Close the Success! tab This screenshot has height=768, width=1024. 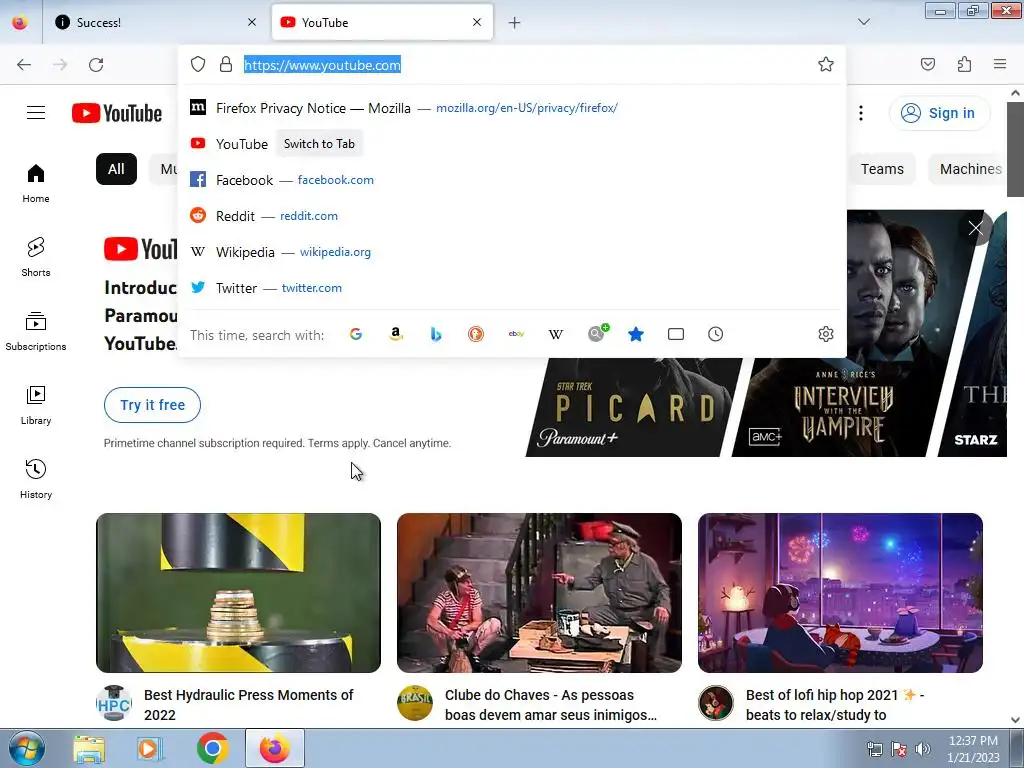coord(252,22)
